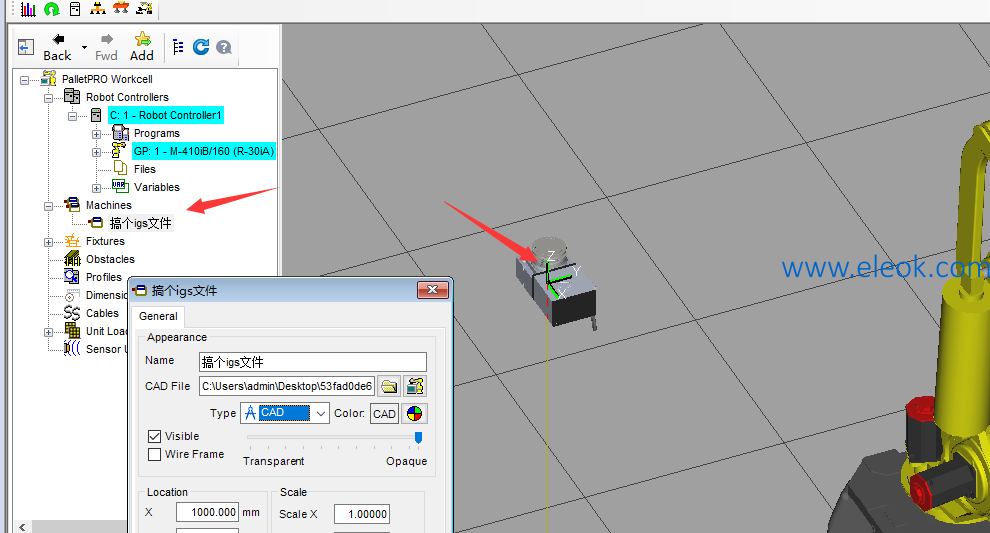Screen dimensions: 990x533
Task: Select the 搞个igs文件 machine in tree
Action: [140, 223]
